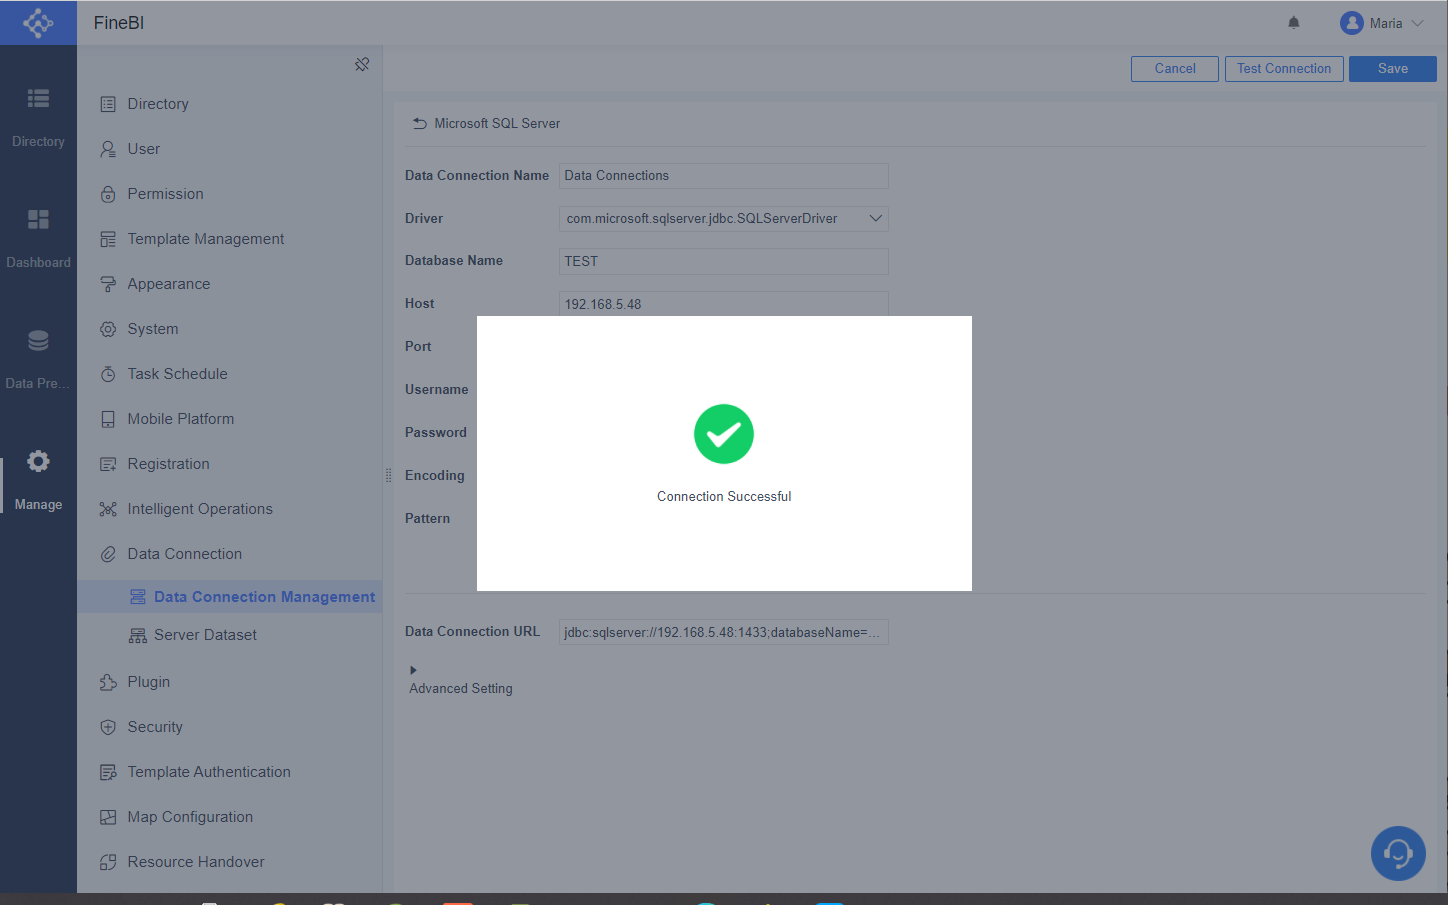Click the Template Authentication icon
The image size is (1448, 905).
(108, 772)
